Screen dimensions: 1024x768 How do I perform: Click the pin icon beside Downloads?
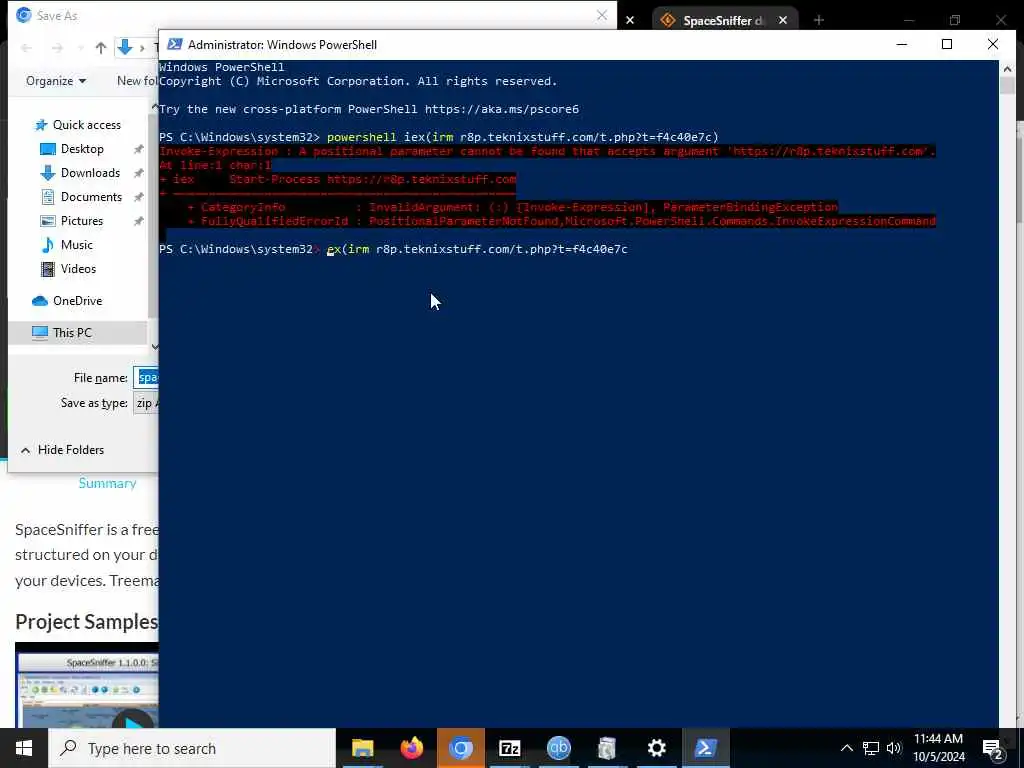138,173
